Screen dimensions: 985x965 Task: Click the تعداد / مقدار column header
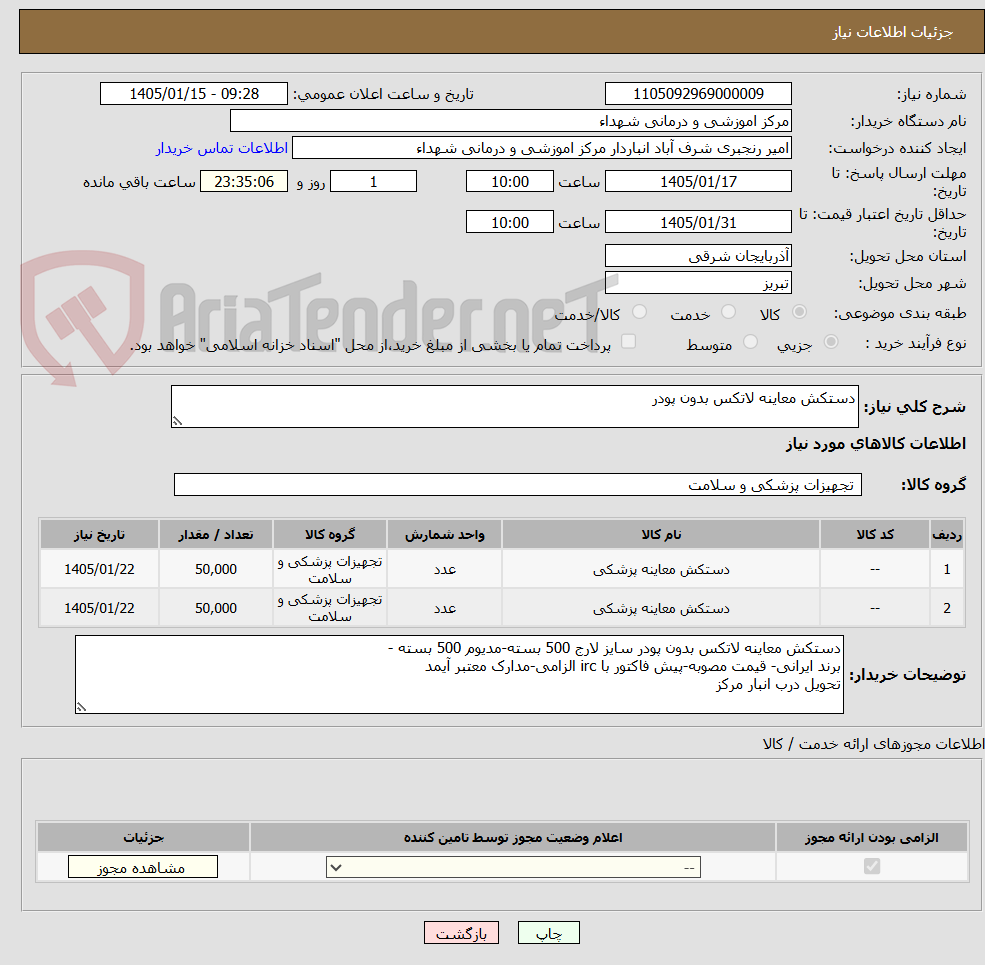(x=215, y=534)
